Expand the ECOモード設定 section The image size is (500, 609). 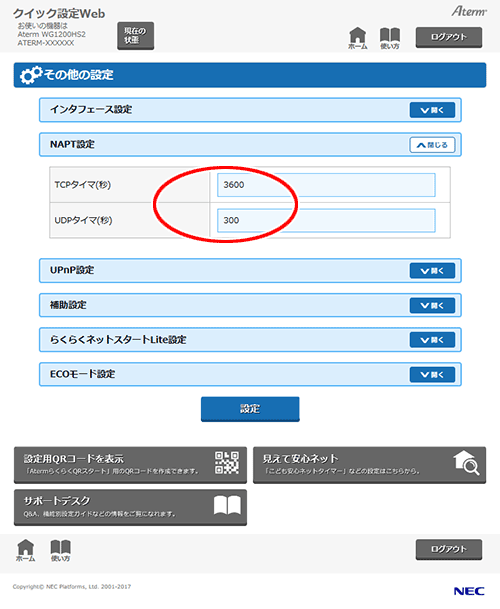point(432,375)
